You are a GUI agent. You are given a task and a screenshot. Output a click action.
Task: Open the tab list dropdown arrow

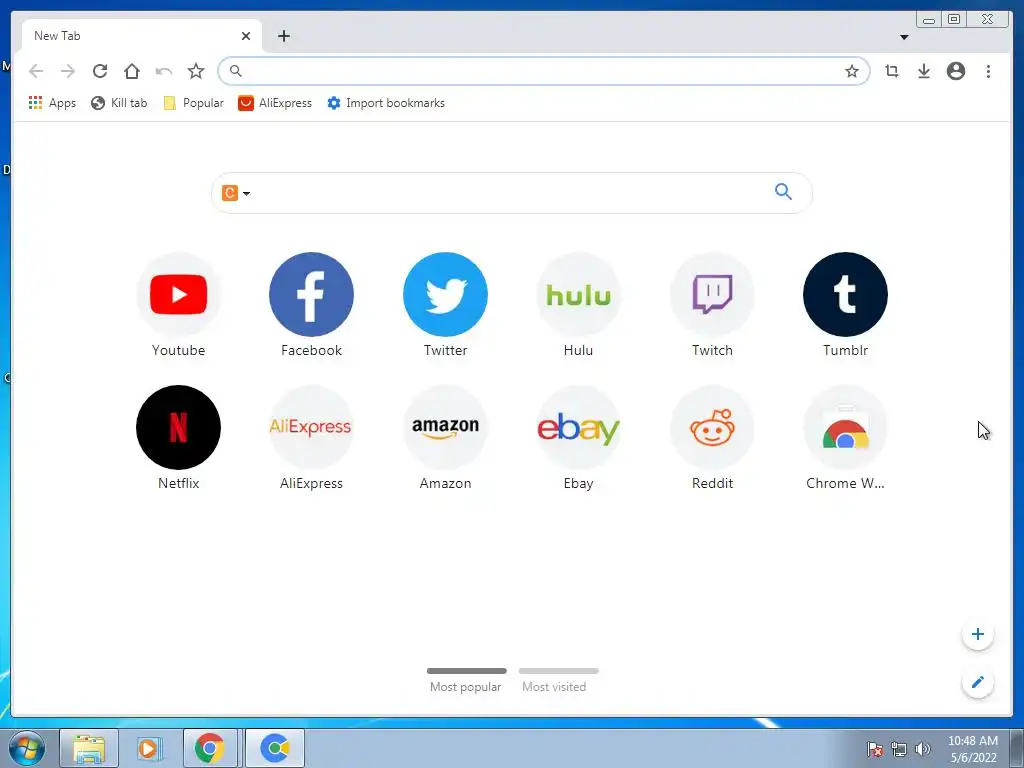(x=904, y=37)
